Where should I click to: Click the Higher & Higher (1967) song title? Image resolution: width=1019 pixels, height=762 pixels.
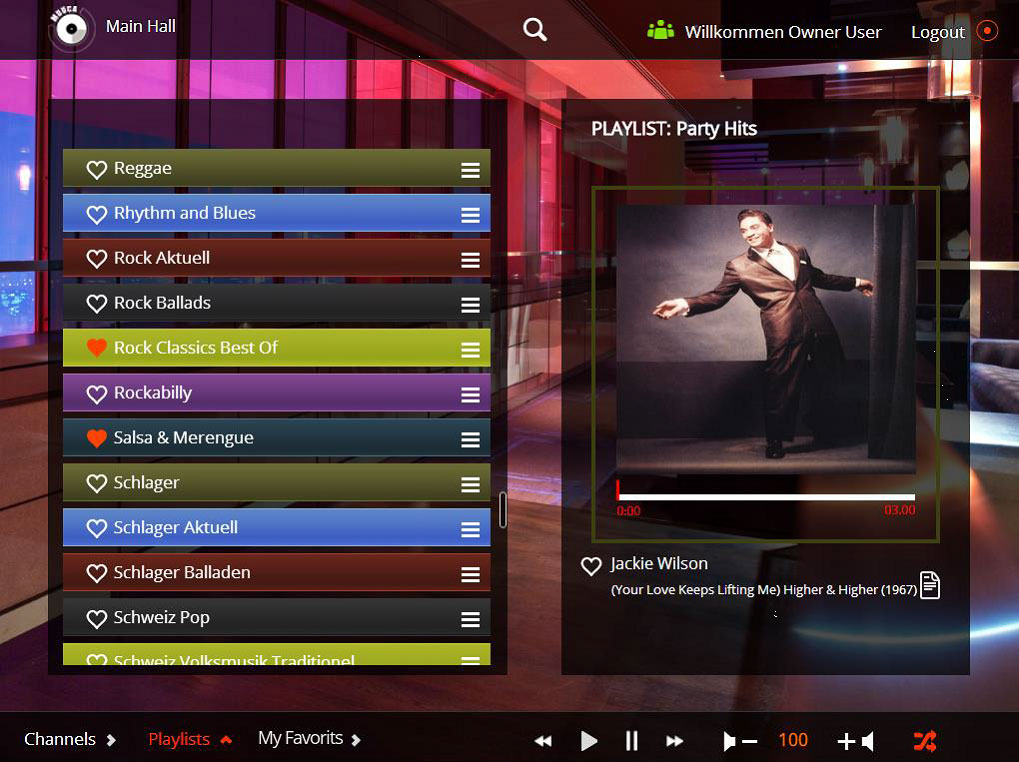point(764,590)
